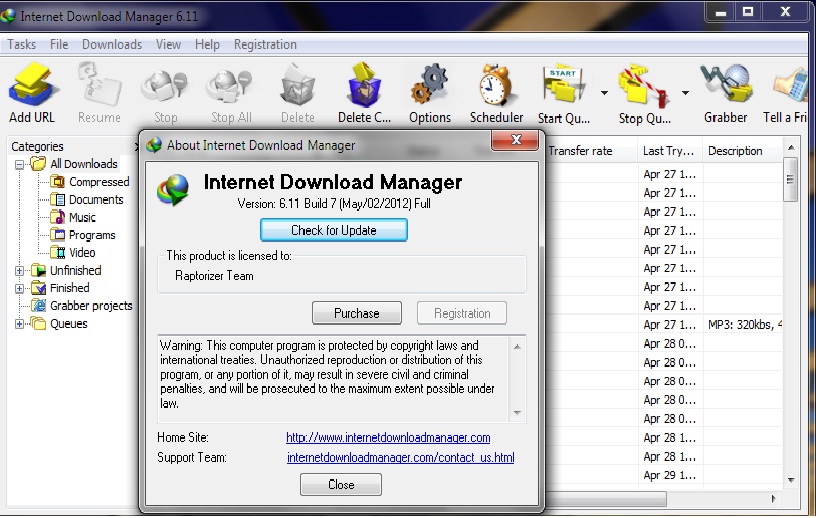
Task: Click the IDM logo in title bar
Action: (x=9, y=16)
